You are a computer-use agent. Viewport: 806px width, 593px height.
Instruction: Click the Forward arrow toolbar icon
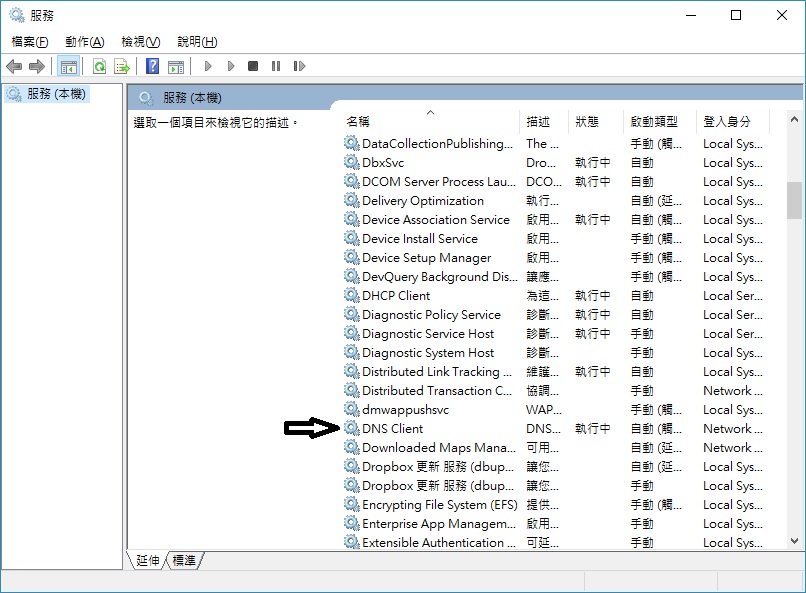tap(37, 66)
